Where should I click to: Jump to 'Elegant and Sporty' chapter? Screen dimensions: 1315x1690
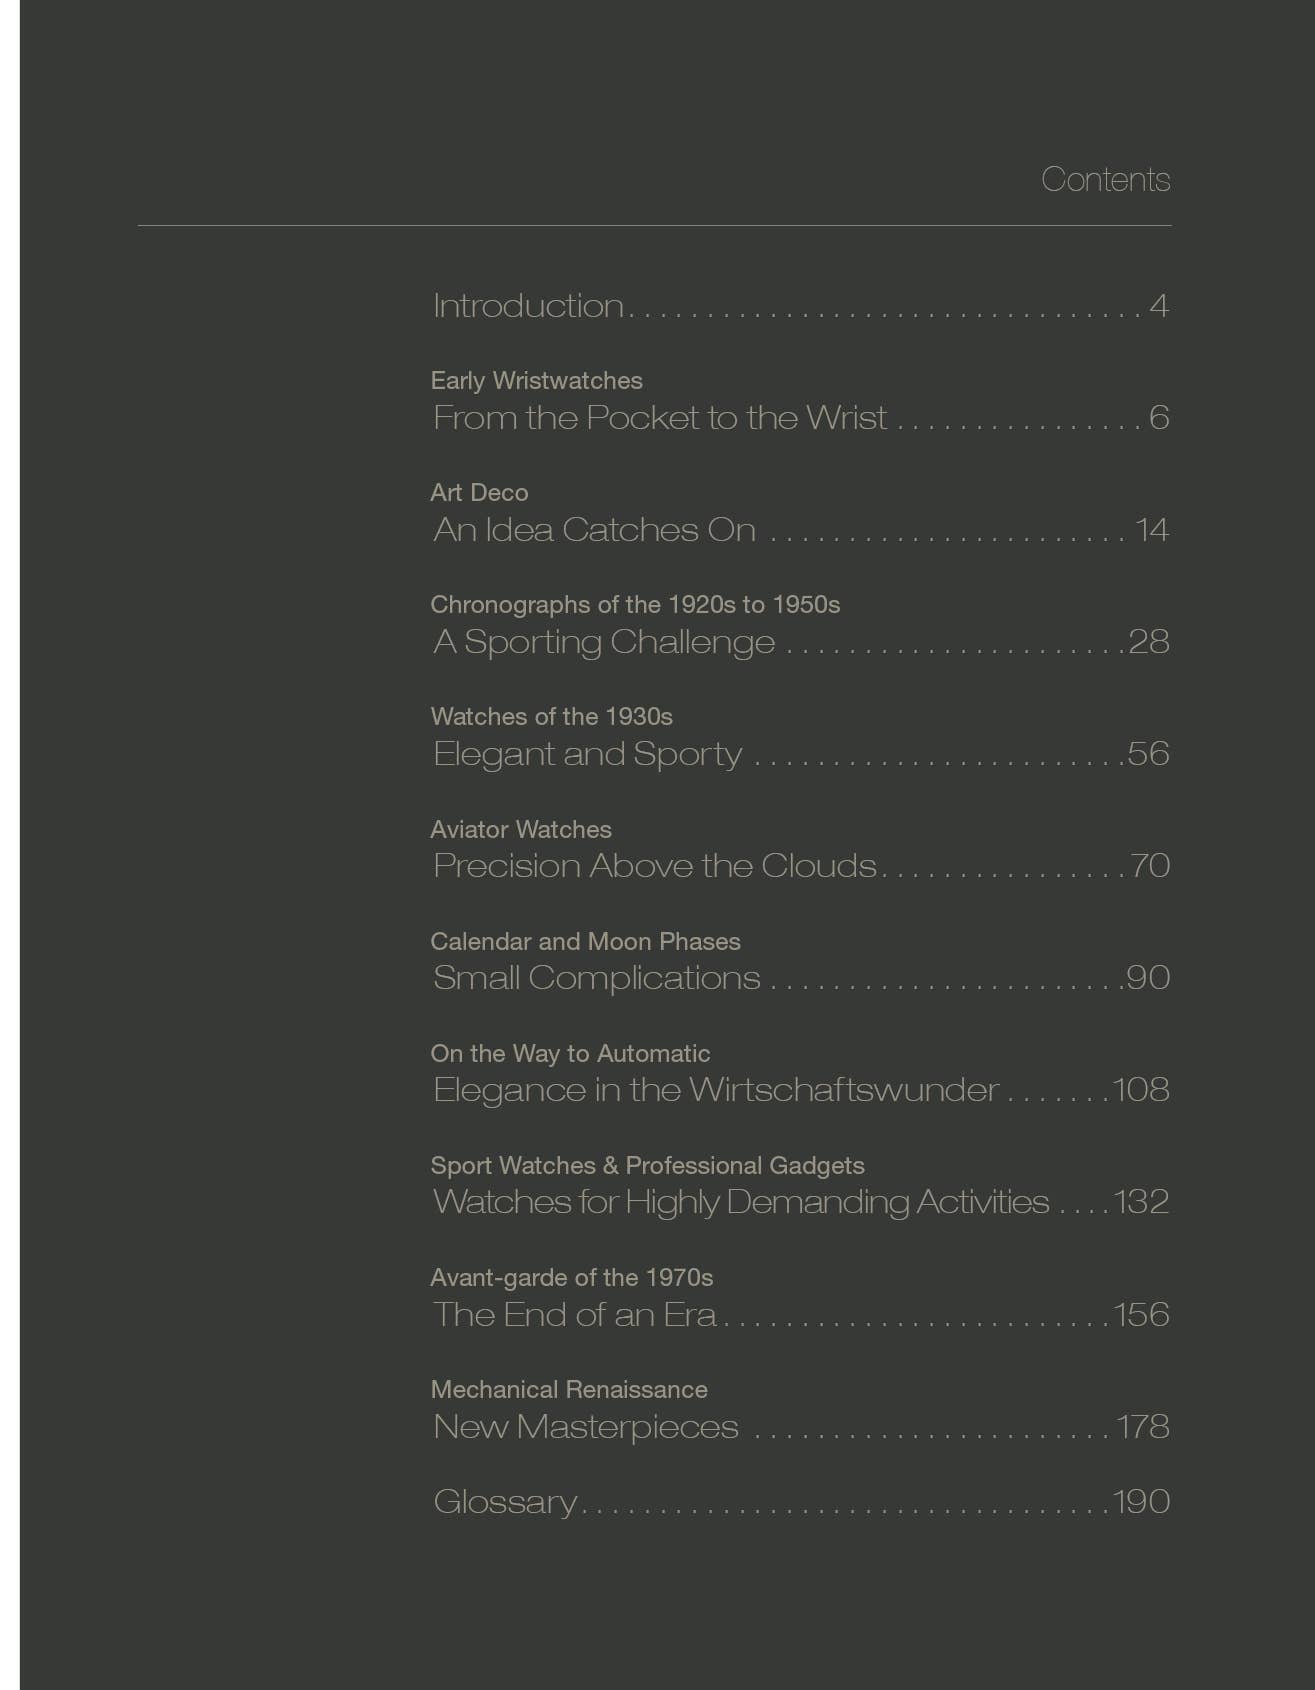587,754
